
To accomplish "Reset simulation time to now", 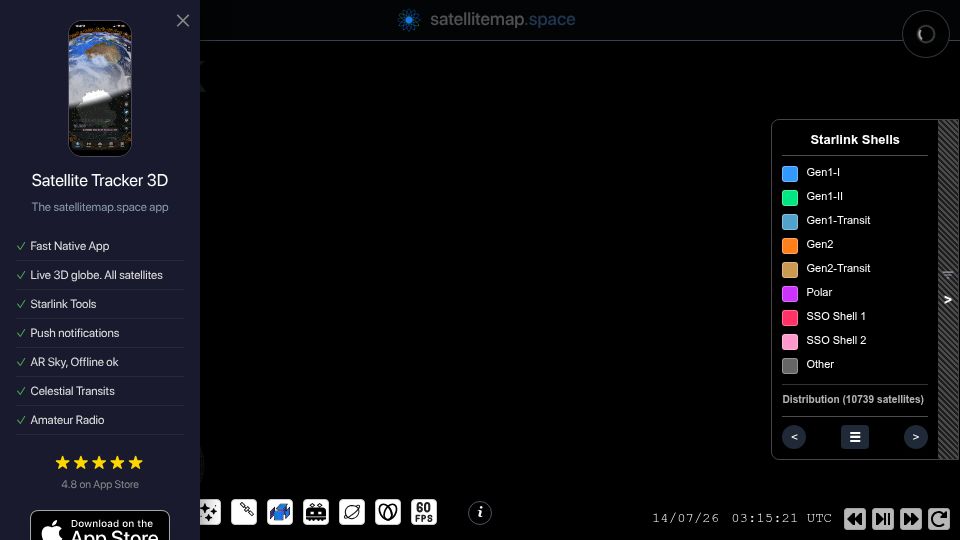I will [939, 519].
